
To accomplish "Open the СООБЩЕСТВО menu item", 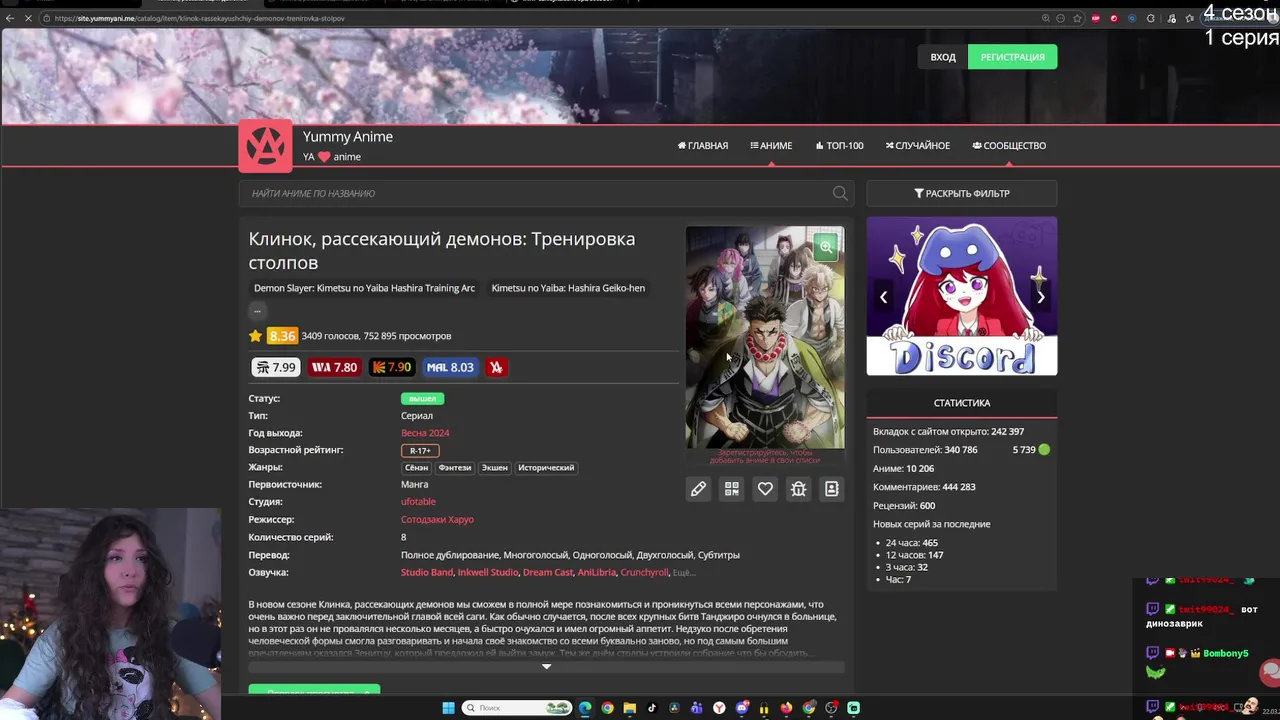I will coord(1009,145).
